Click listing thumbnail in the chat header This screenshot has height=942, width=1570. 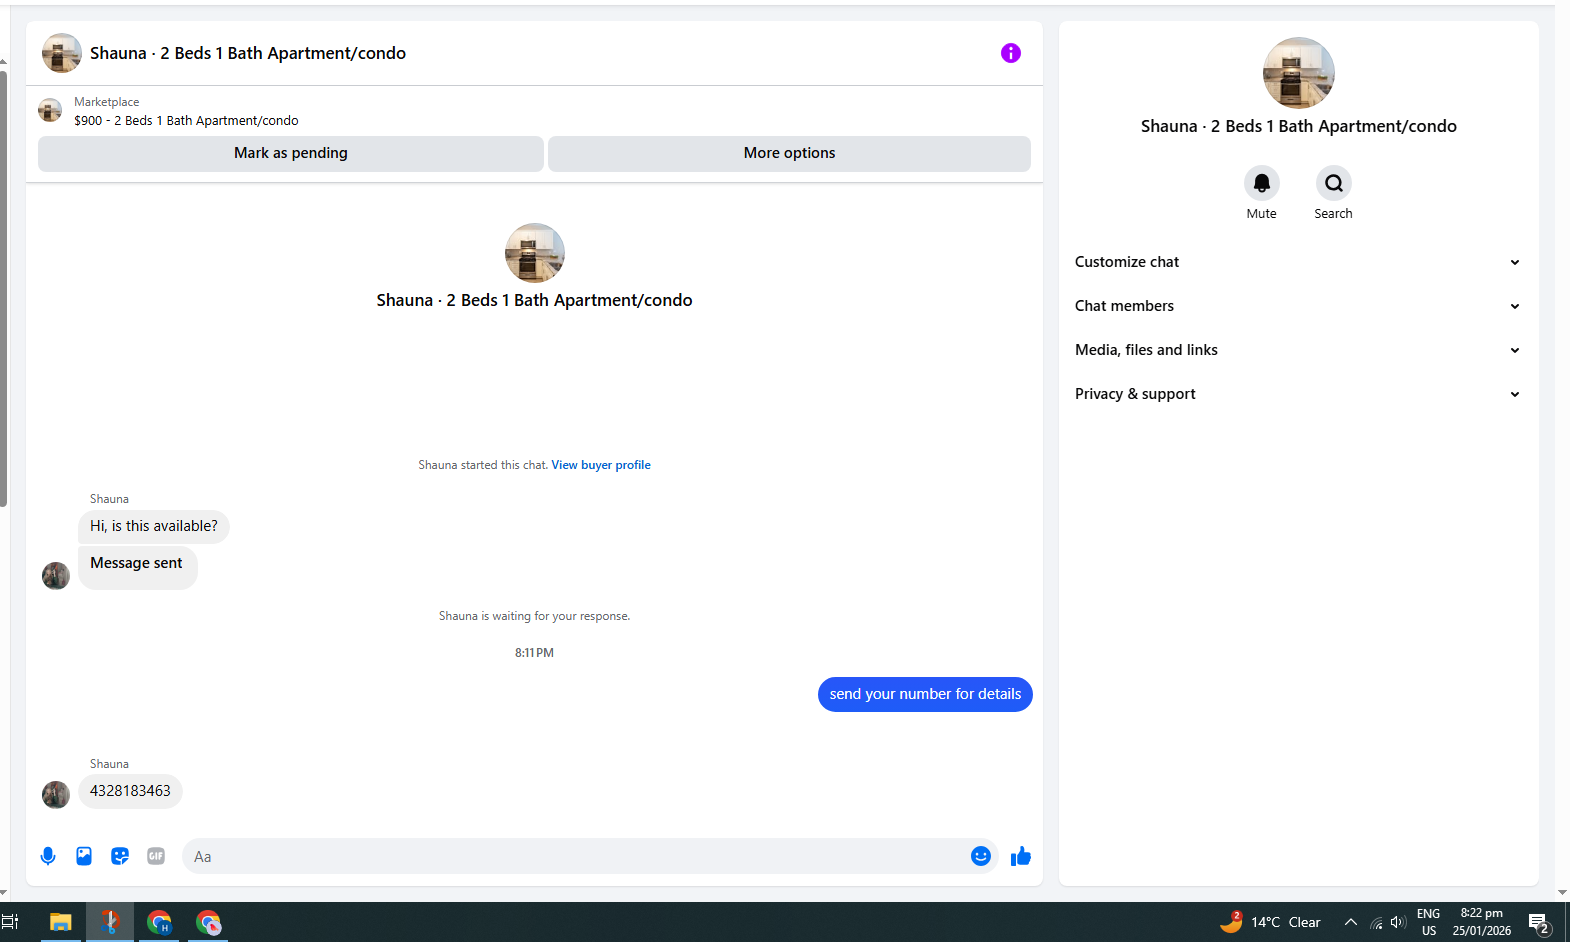pos(61,53)
